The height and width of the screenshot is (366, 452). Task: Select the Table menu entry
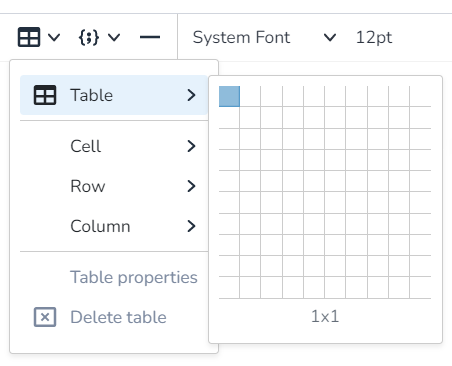pyautogui.click(x=114, y=95)
